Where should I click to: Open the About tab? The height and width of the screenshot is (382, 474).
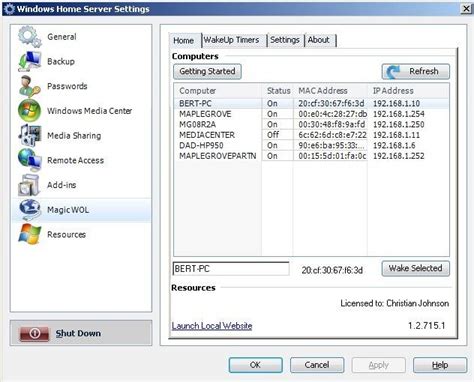[x=319, y=40]
